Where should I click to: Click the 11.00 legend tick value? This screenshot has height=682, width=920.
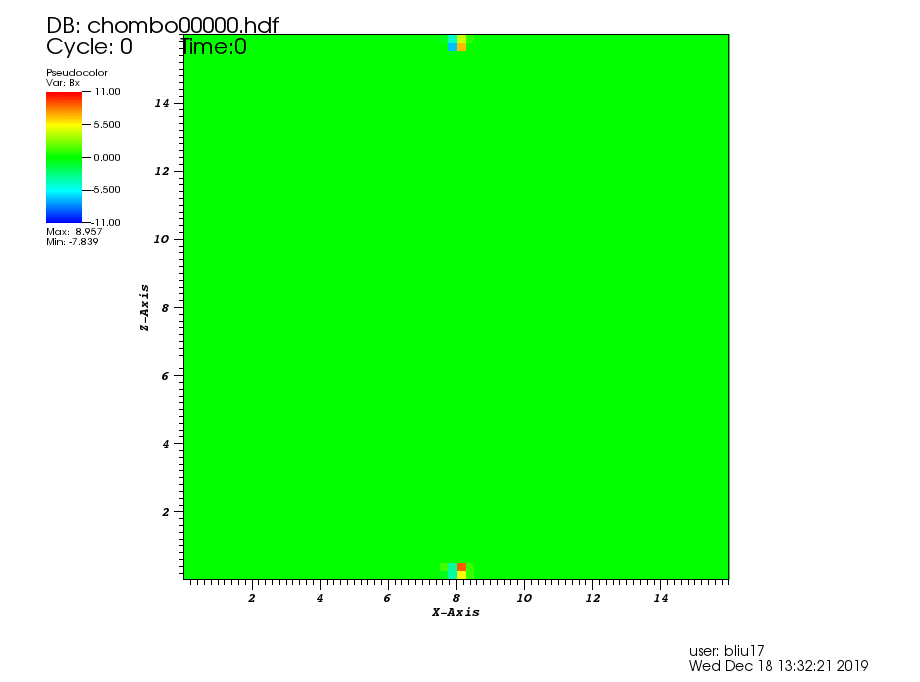tap(107, 92)
